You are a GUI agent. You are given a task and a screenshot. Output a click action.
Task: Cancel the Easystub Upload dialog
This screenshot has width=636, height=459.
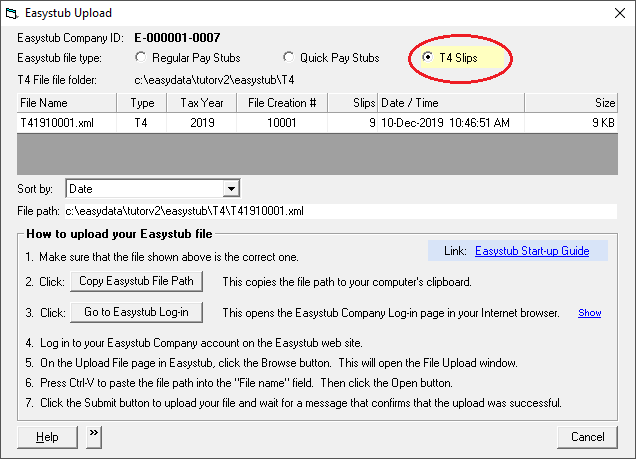(587, 437)
